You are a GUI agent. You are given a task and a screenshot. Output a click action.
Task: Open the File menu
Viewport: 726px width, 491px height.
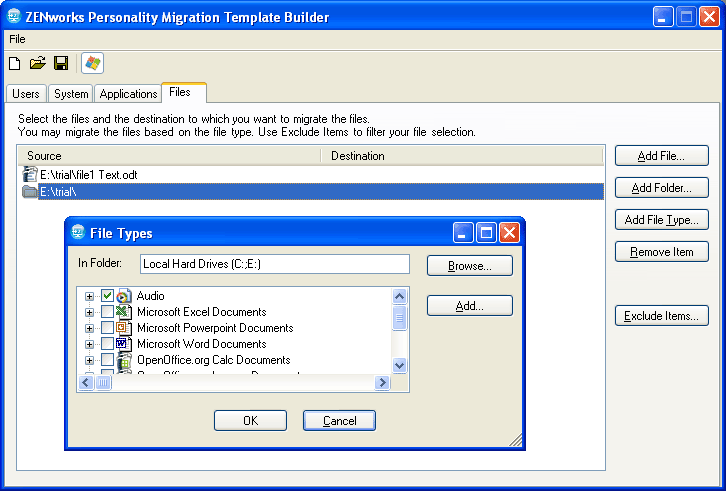17,39
